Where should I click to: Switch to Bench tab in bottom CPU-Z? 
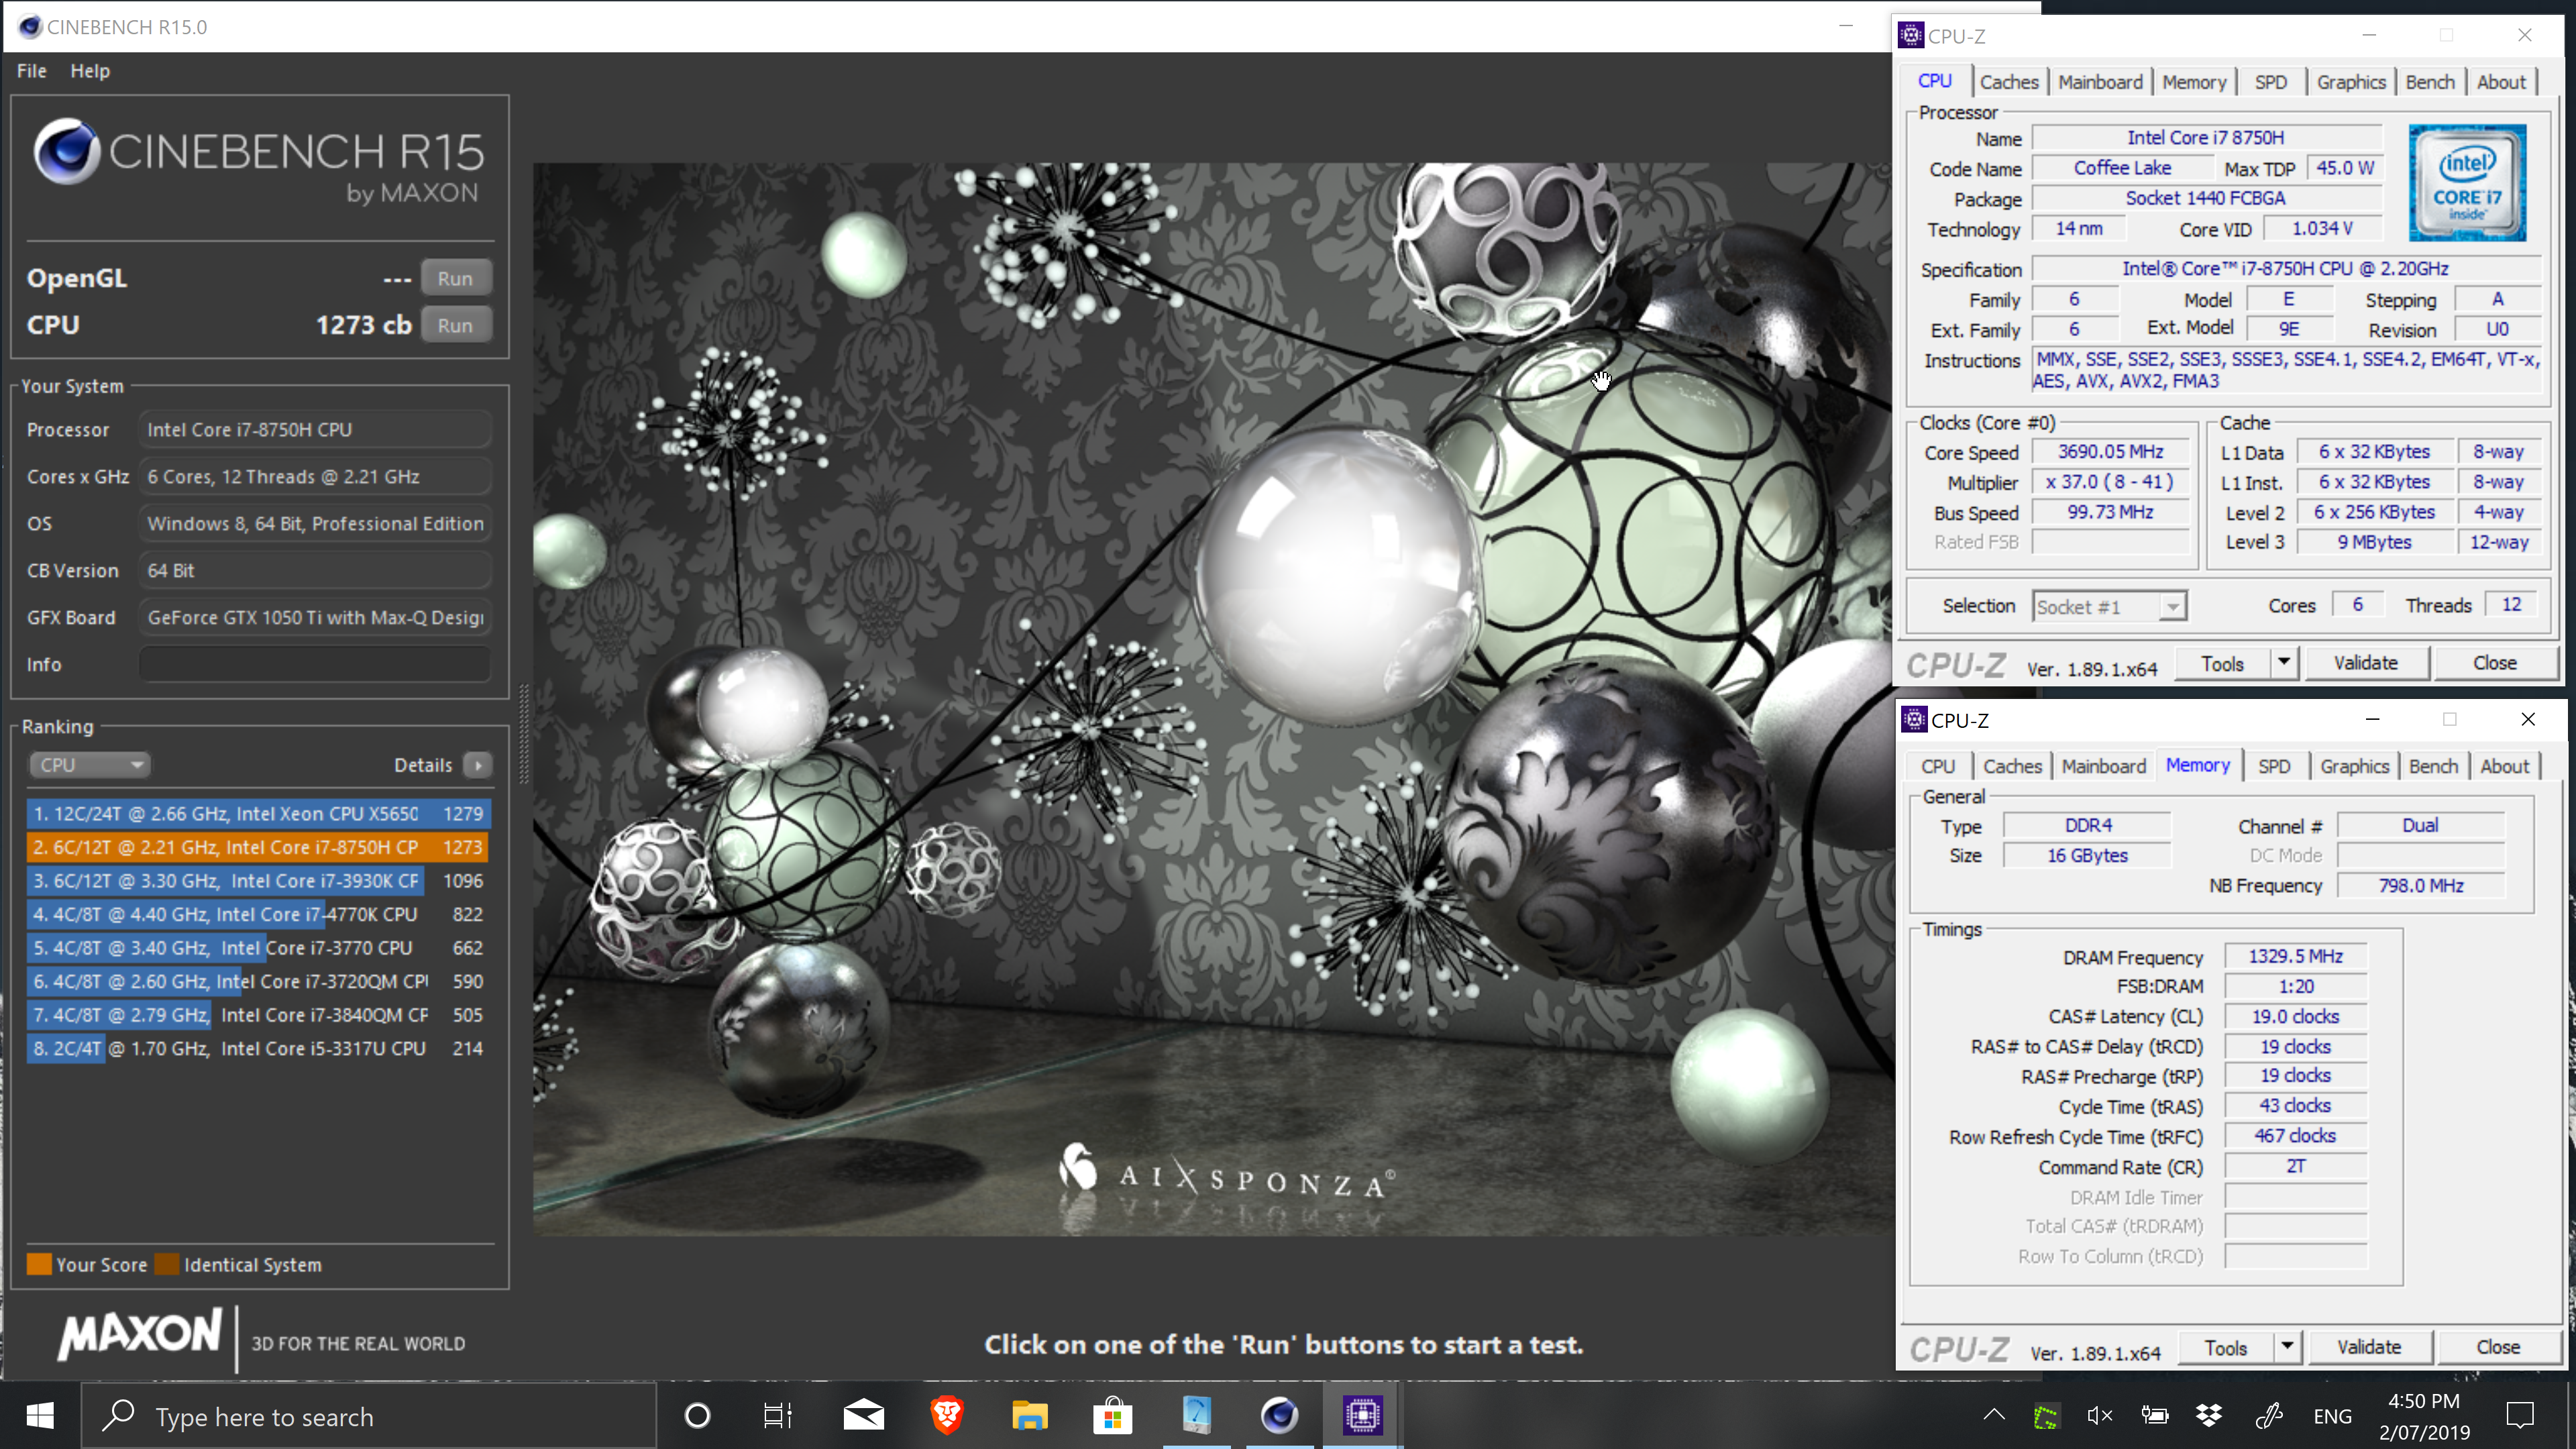[2433, 766]
